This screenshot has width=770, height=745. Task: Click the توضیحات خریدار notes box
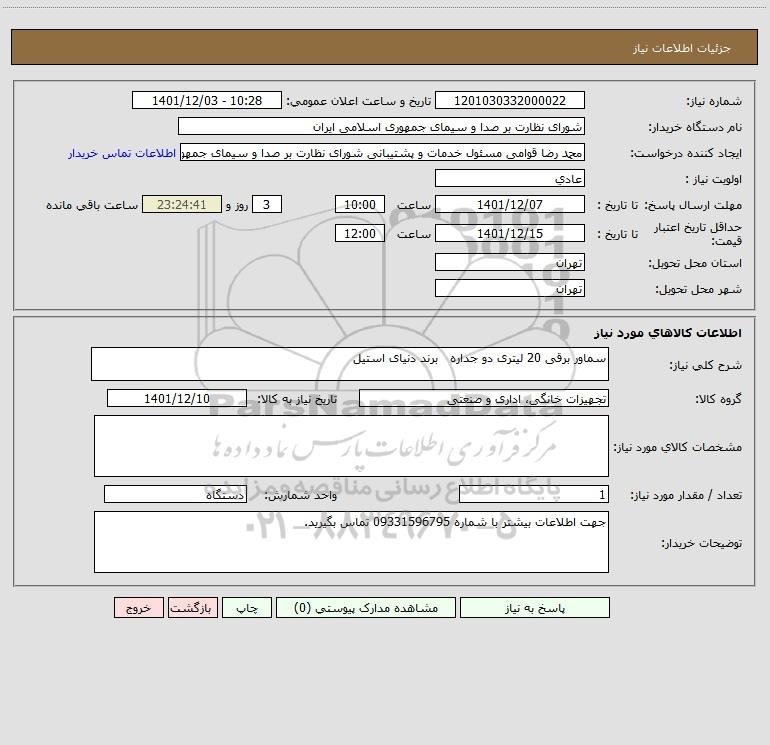click(351, 542)
